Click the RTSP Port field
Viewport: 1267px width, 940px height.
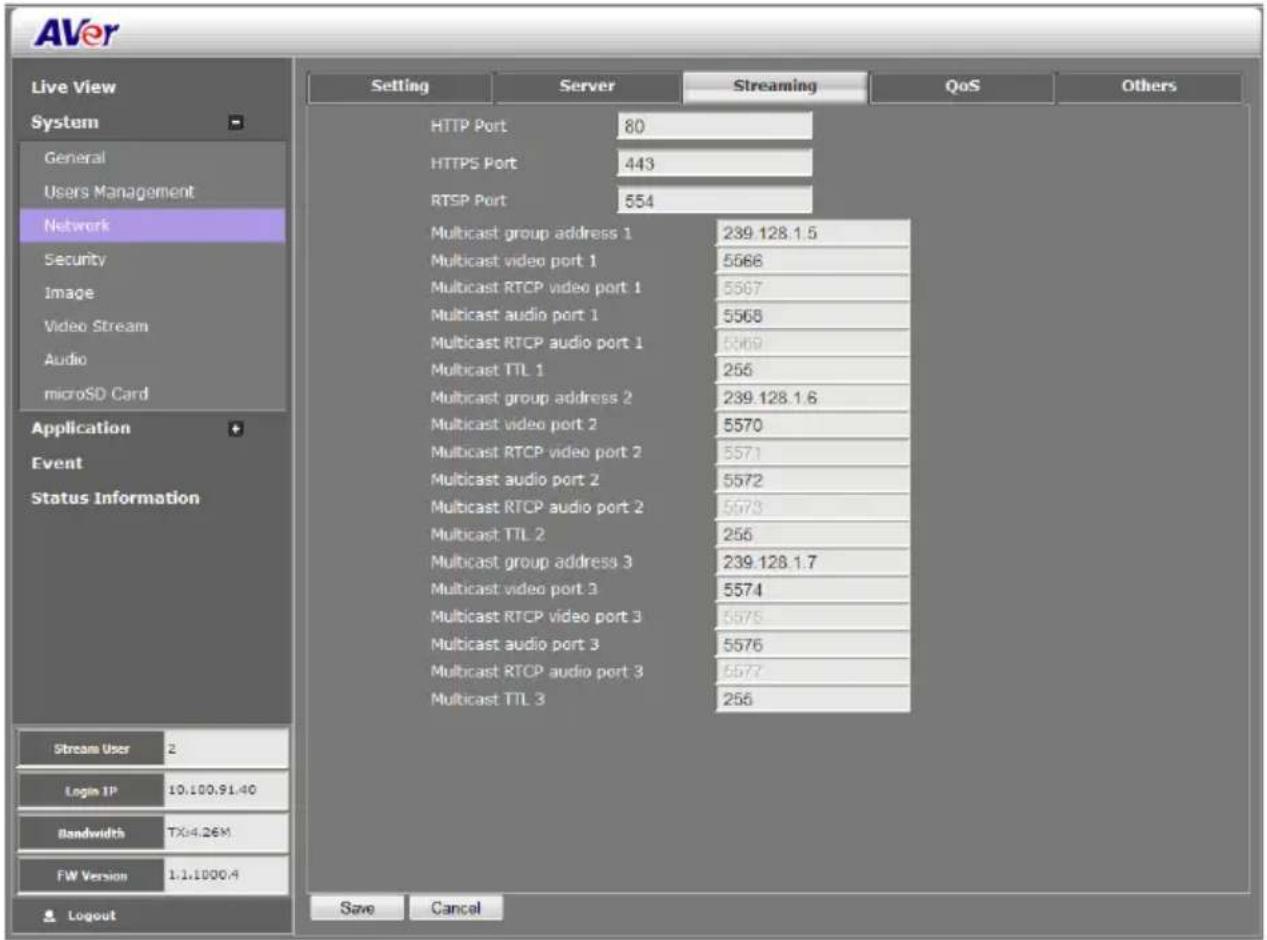tap(715, 200)
